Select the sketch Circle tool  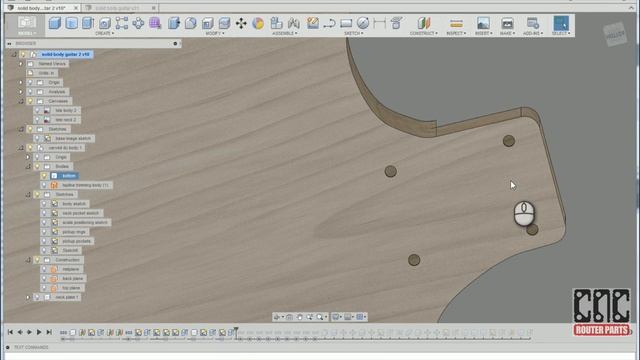[x=363, y=23]
